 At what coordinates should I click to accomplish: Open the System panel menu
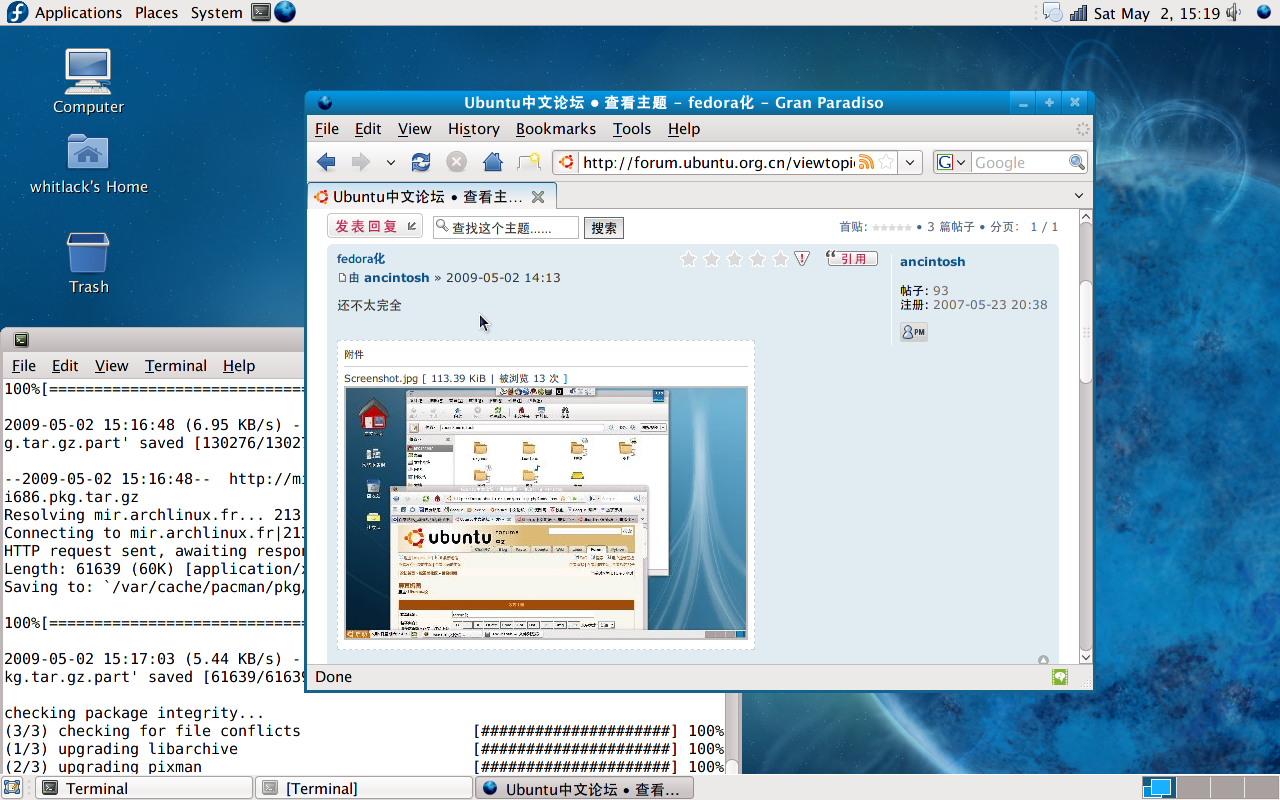[216, 13]
